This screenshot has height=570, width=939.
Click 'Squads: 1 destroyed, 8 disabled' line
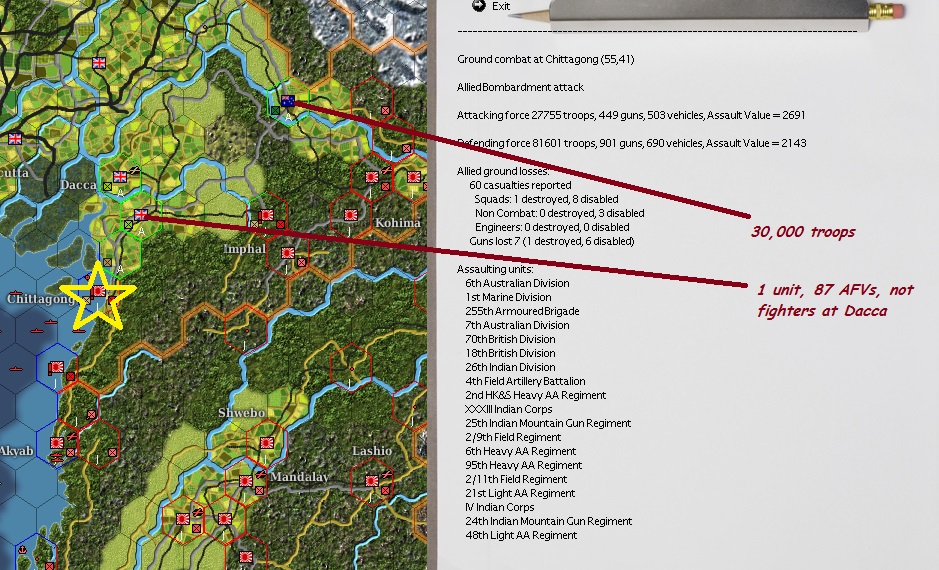[546, 199]
